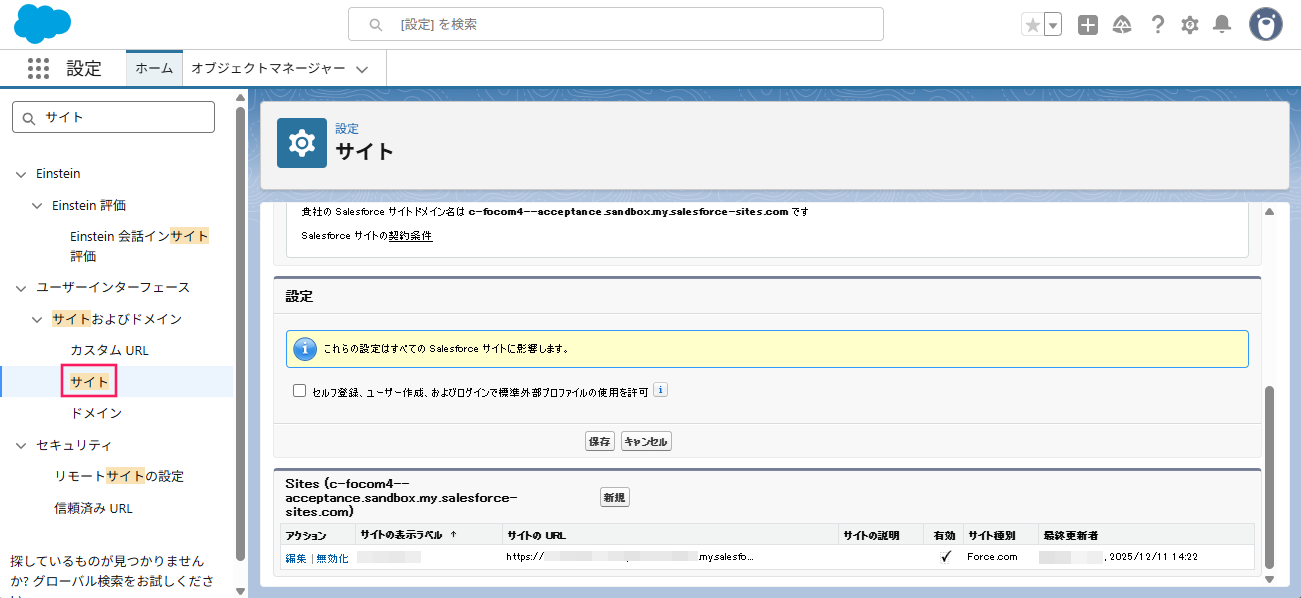Open the notifications bell
The width and height of the screenshot is (1301, 598).
[x=1221, y=25]
